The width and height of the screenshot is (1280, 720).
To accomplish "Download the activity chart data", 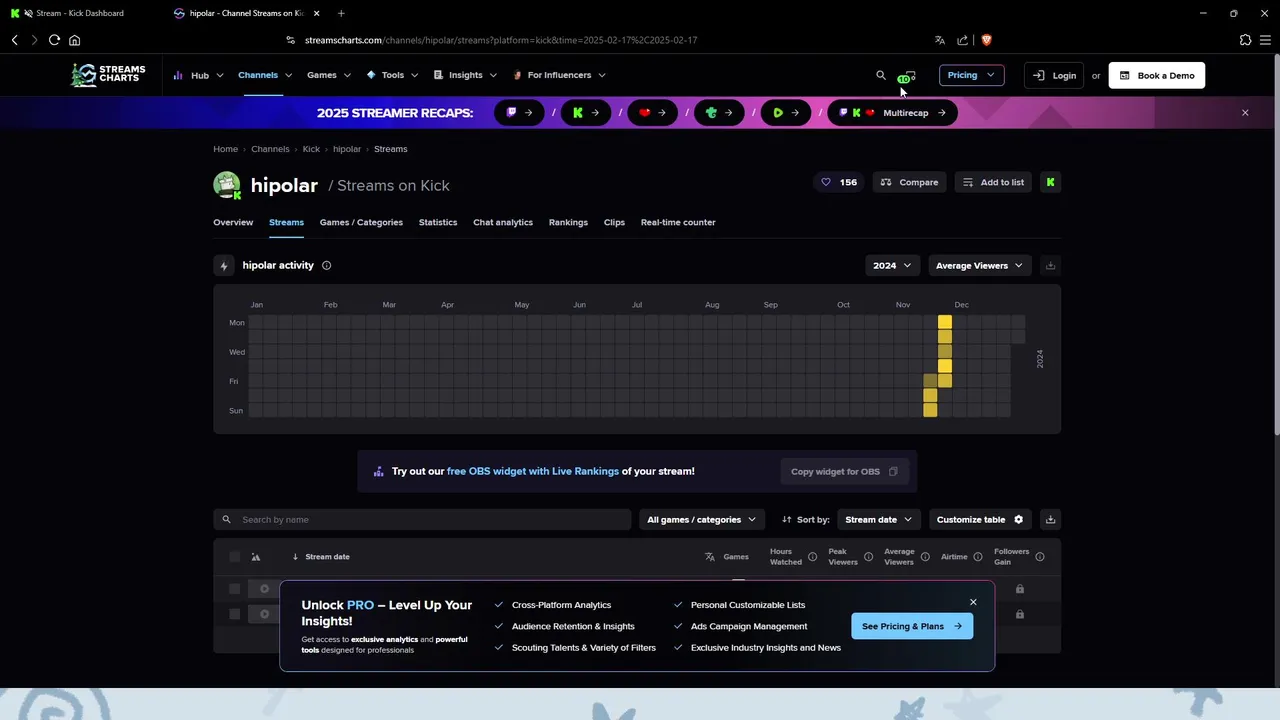I will (x=1050, y=265).
